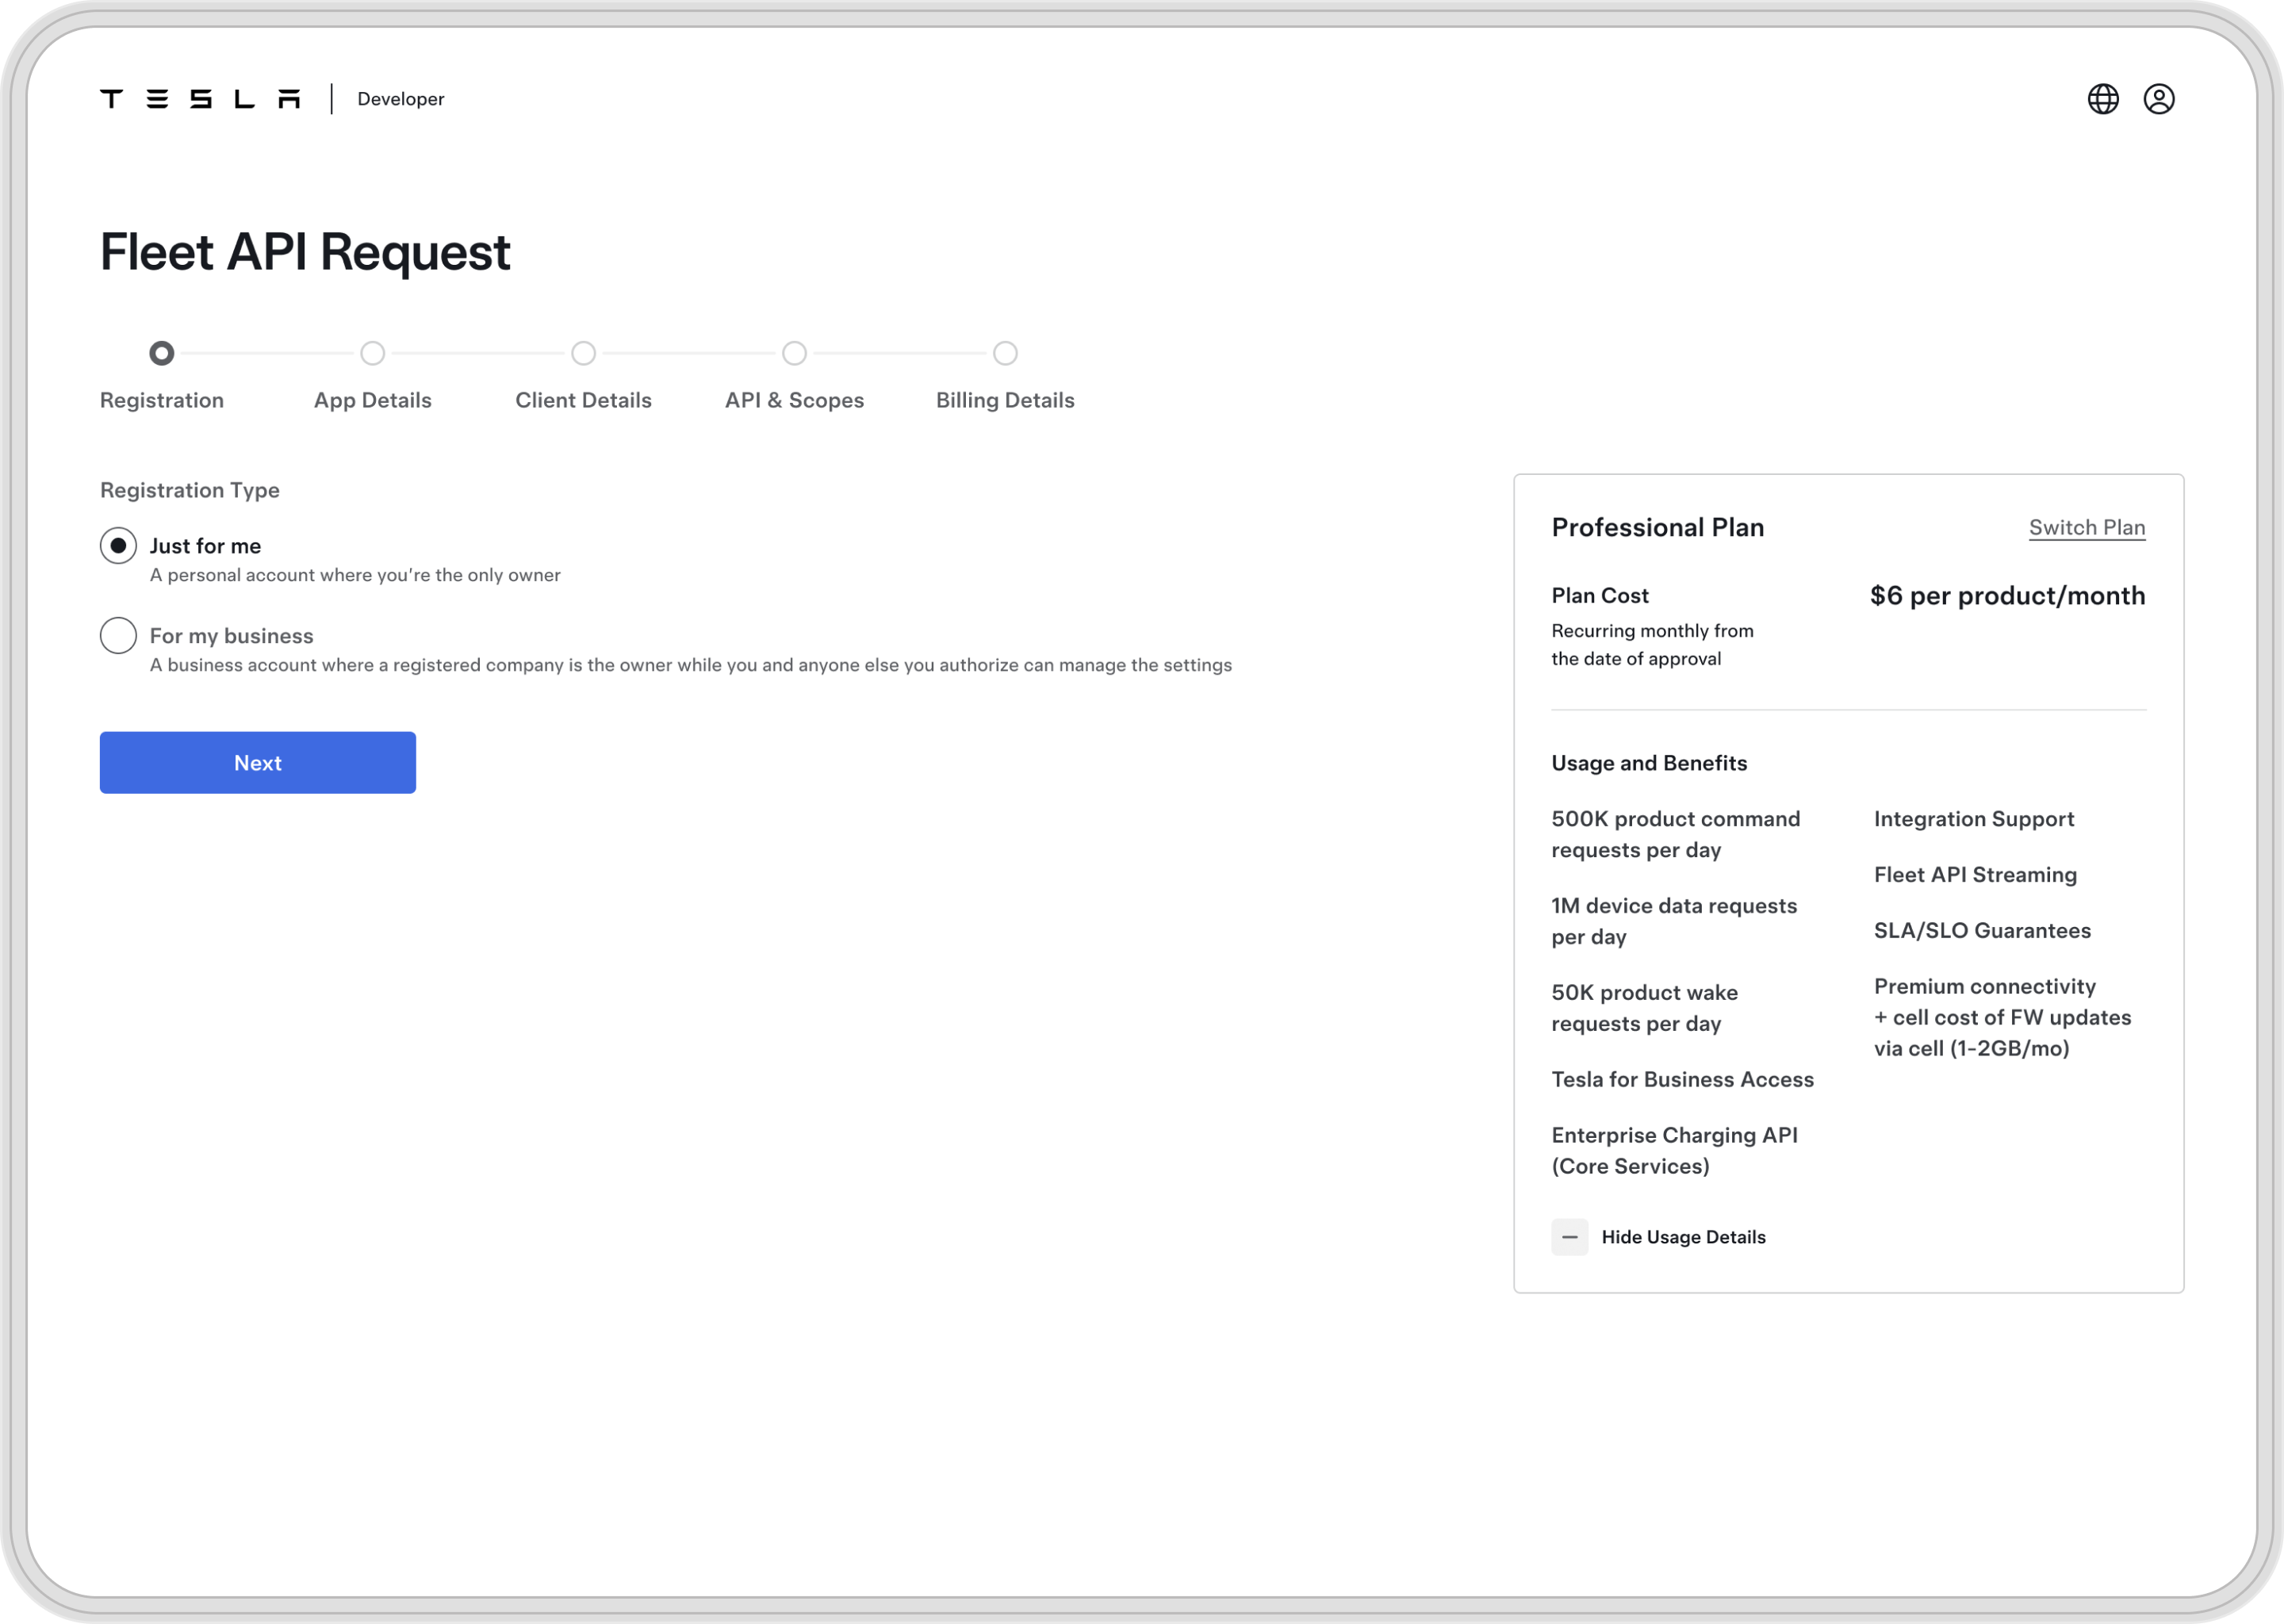Click the 'Fleet API Request' page title

point(305,252)
